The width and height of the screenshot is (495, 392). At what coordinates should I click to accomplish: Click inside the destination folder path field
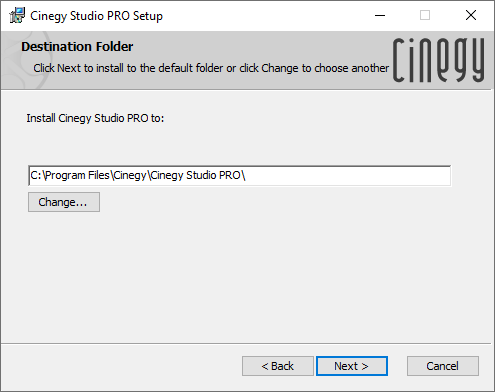(x=240, y=175)
